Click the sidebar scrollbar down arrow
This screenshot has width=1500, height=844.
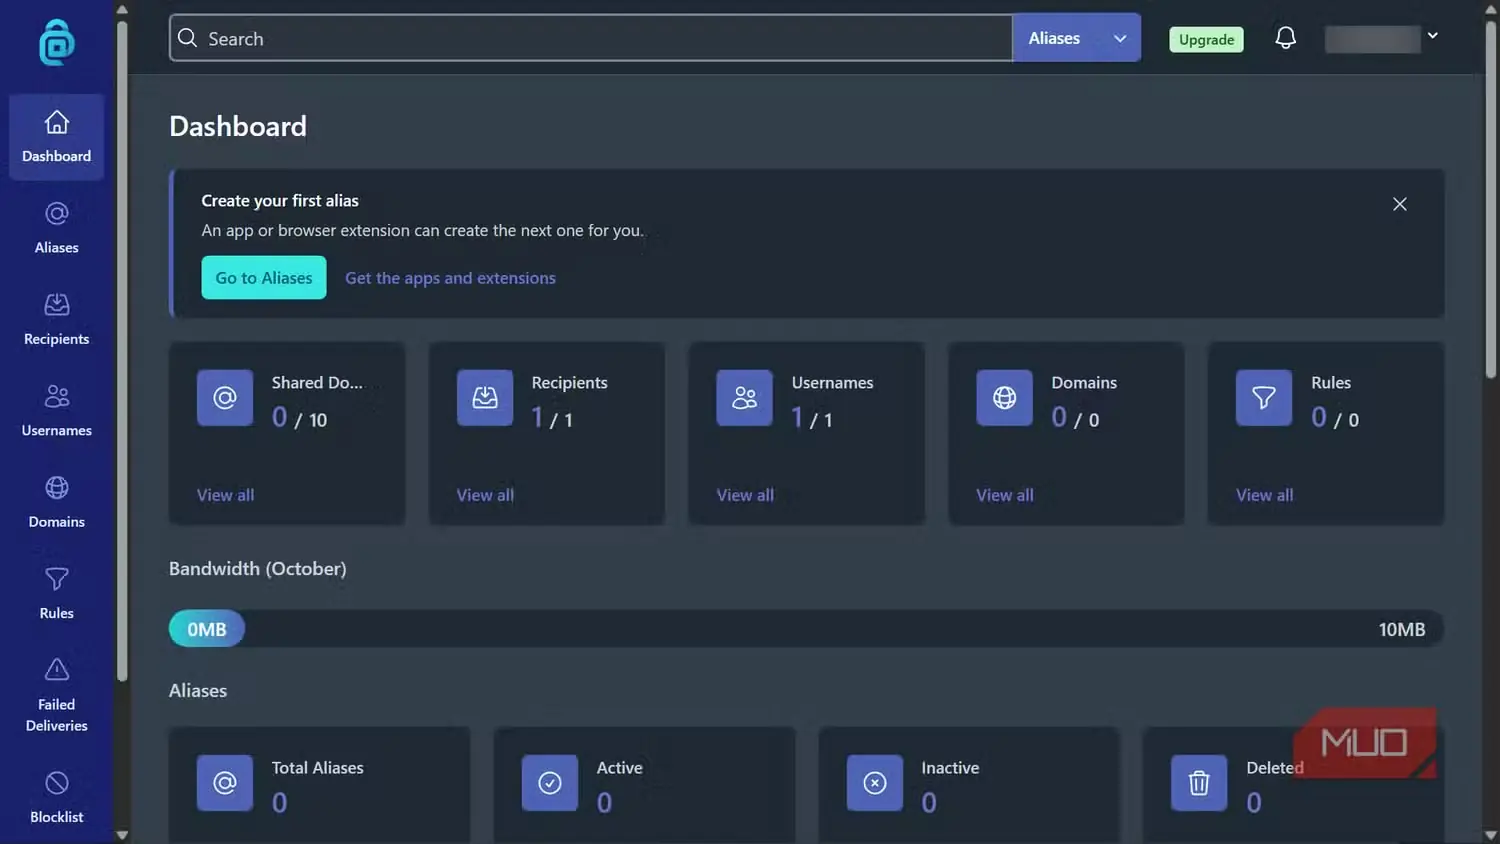point(122,835)
